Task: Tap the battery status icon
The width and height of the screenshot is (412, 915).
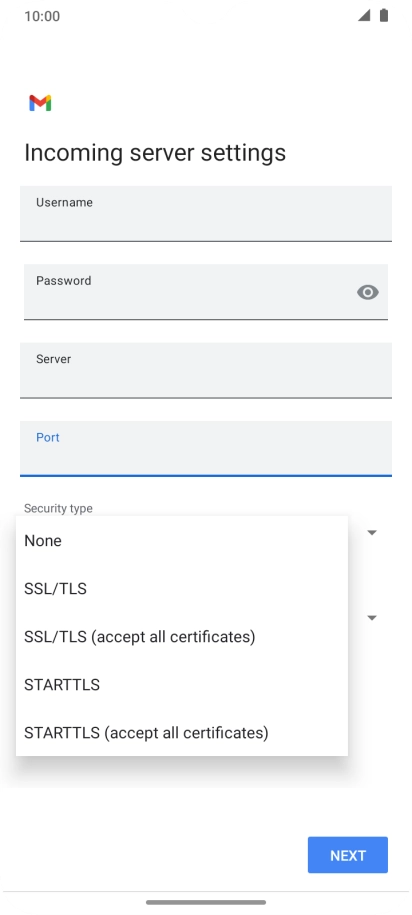Action: 384,16
